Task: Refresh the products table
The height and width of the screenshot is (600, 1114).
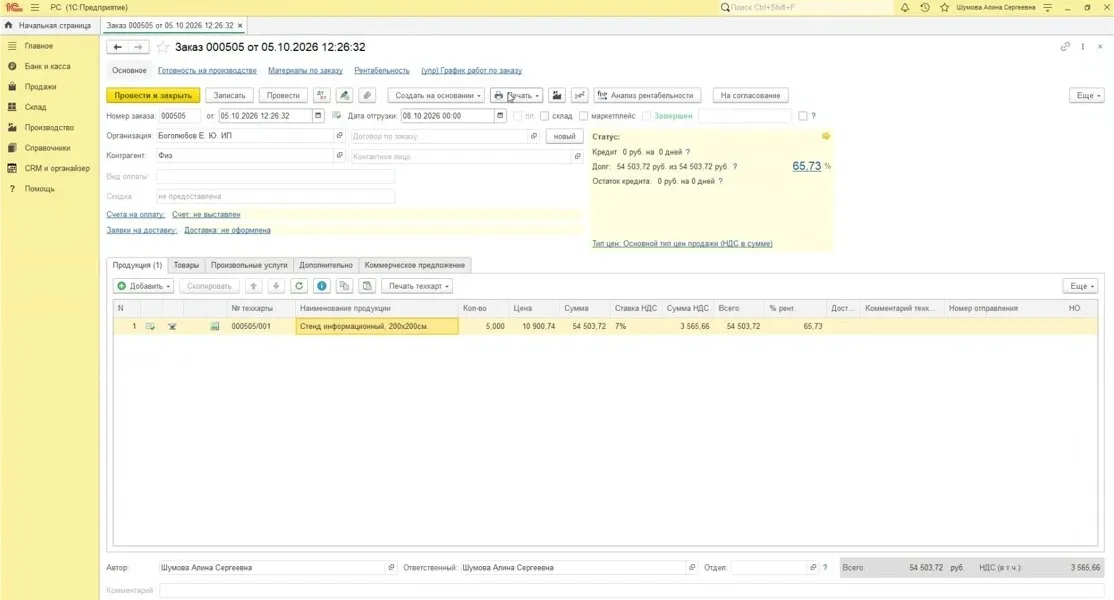Action: coord(299,286)
